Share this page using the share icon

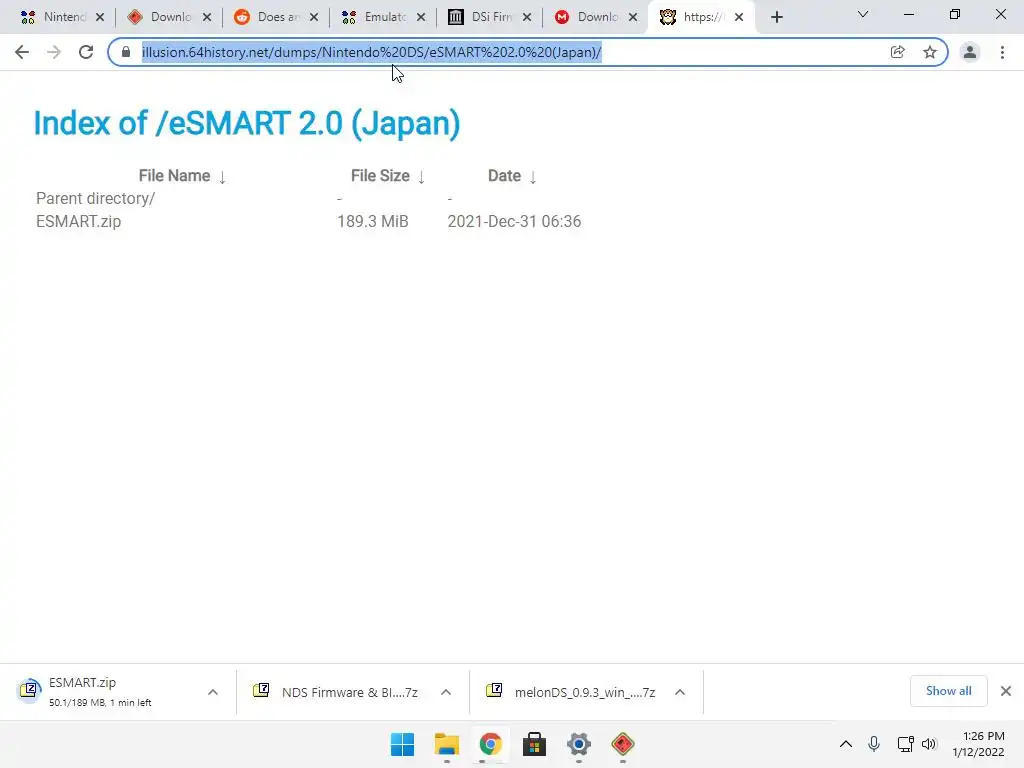pos(898,52)
